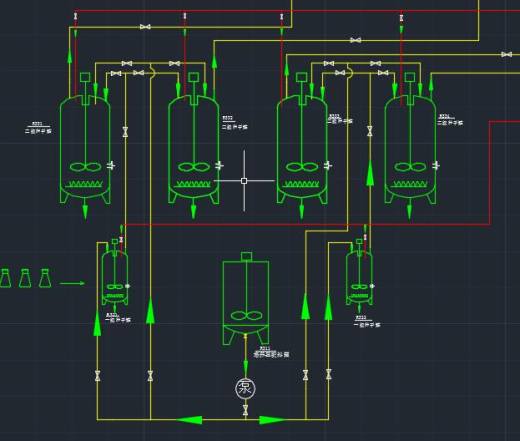Select the central flat-topped mixing tank above the pump
520x441 pixels.
pyautogui.click(x=246, y=303)
